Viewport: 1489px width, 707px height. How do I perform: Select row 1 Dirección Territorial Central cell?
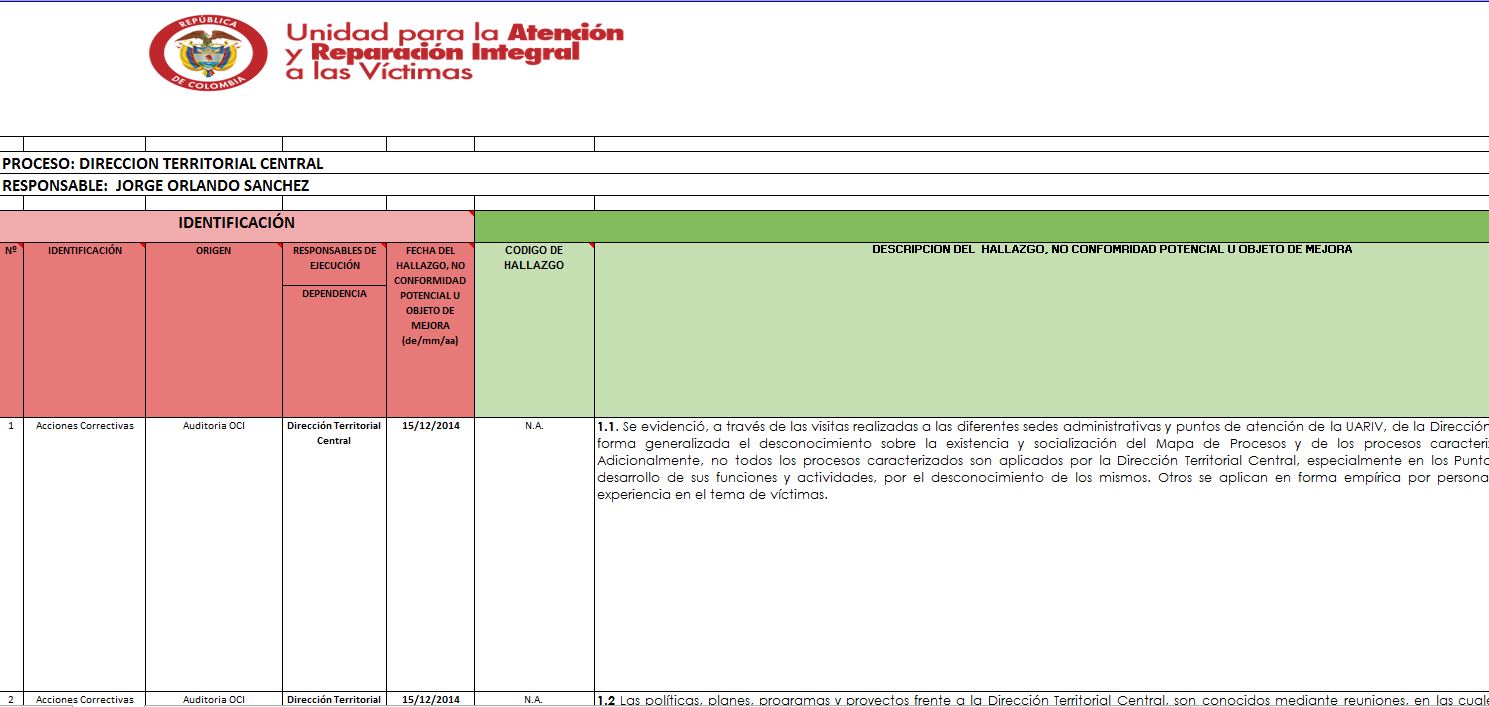pos(334,554)
